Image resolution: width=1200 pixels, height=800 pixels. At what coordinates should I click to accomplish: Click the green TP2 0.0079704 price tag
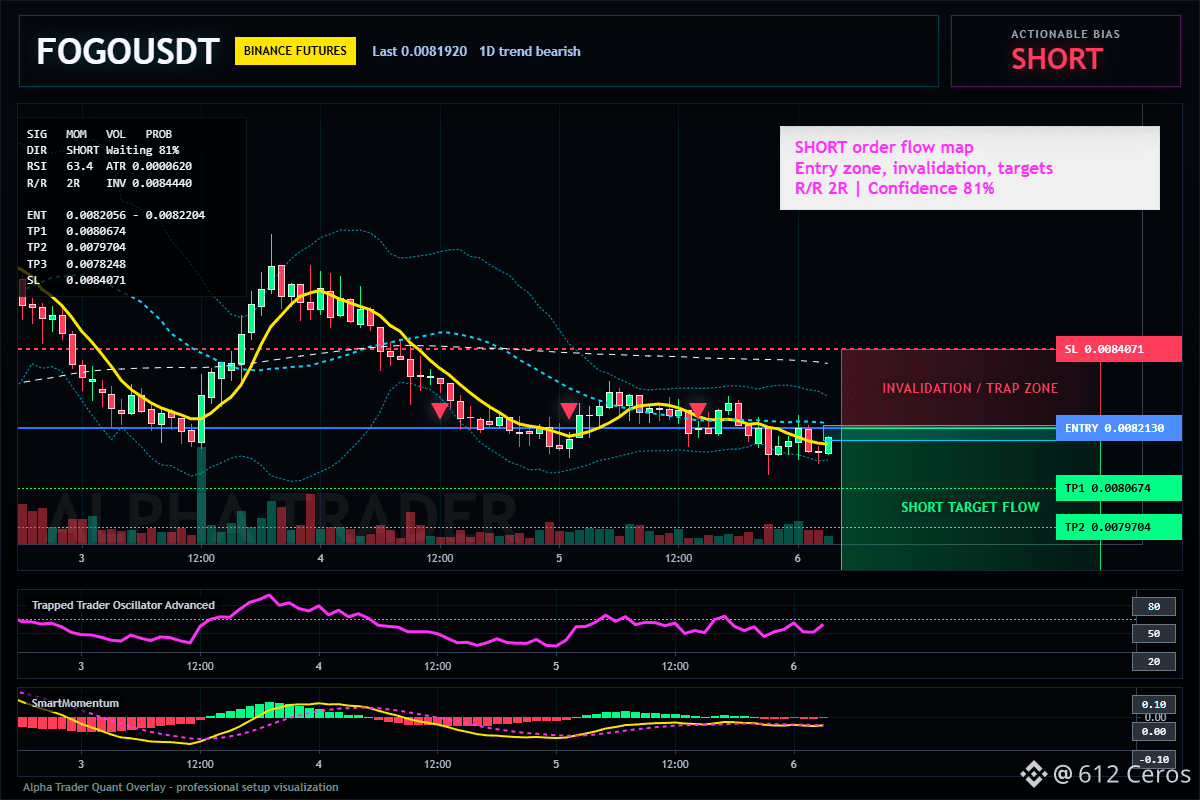pyautogui.click(x=1118, y=527)
